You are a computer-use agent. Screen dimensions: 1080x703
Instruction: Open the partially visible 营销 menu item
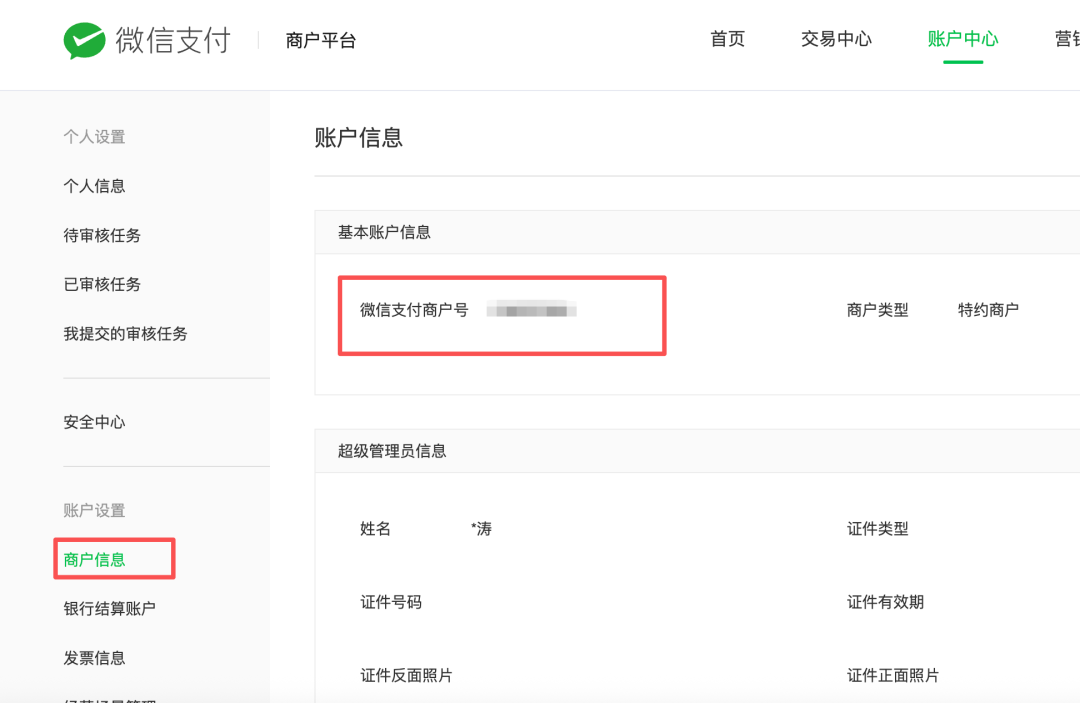click(1066, 39)
